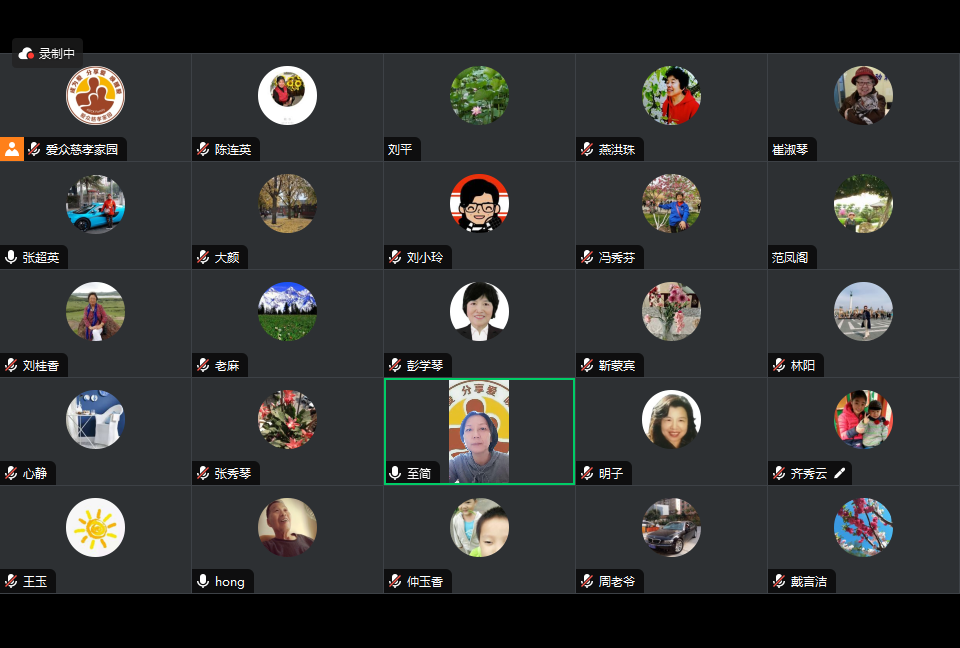Click the pencil icon beside 齐秀云

click(x=840, y=473)
